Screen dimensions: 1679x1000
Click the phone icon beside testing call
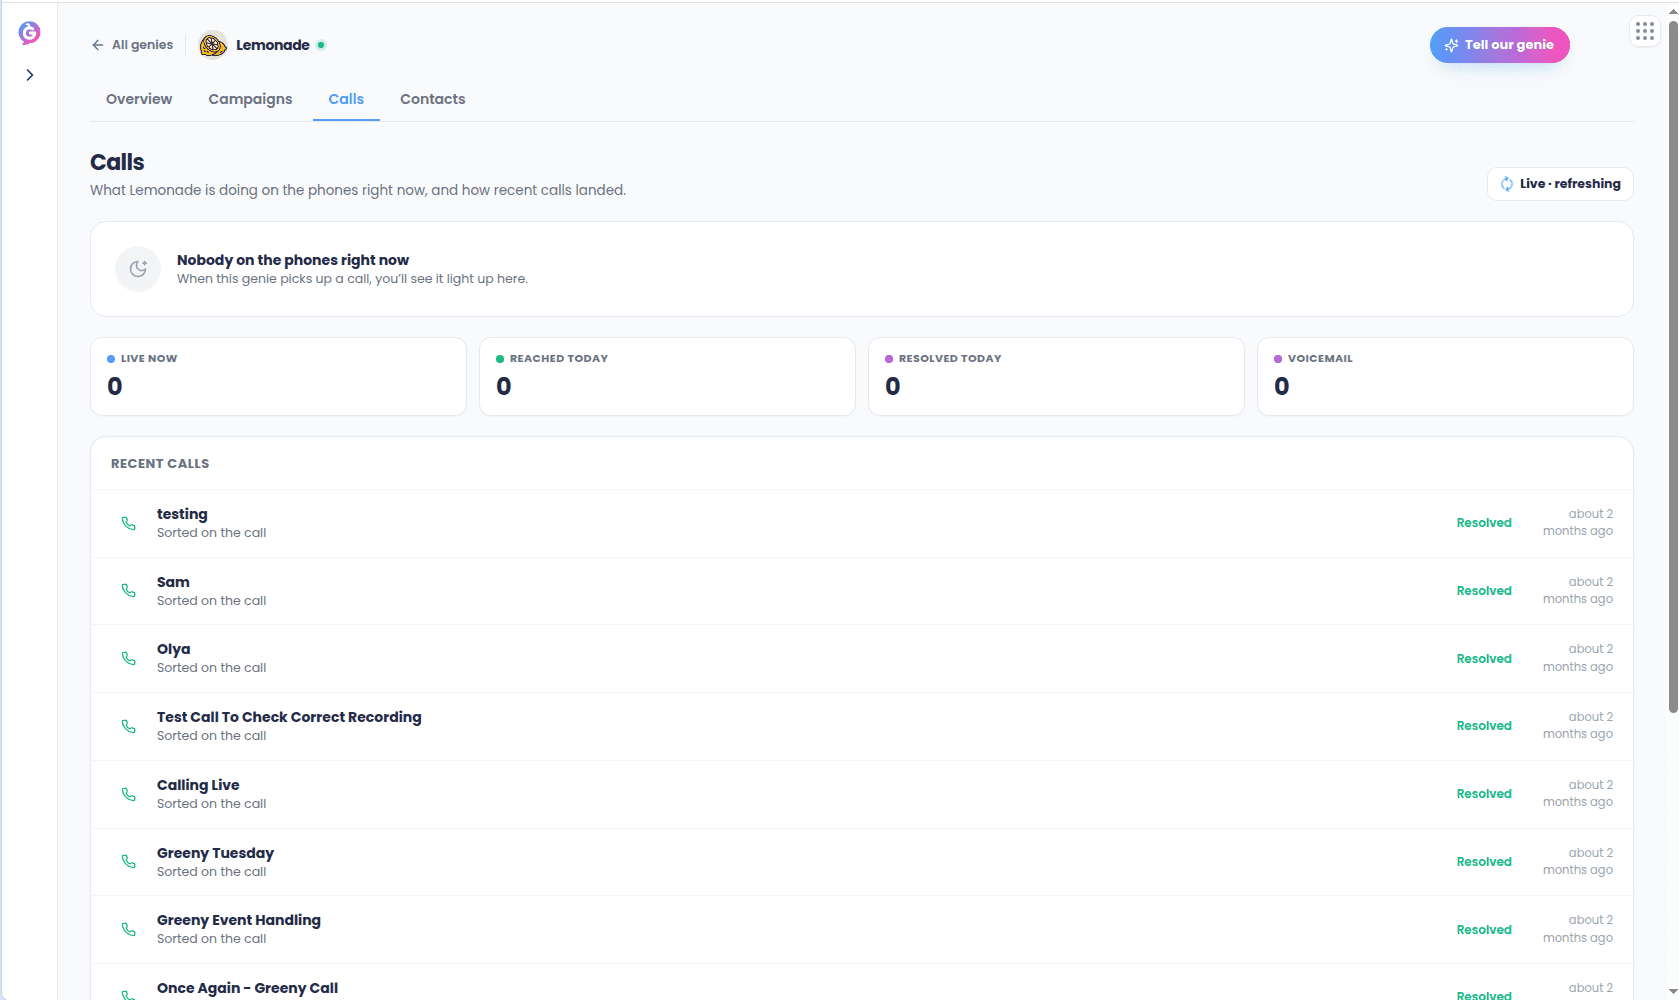pyautogui.click(x=129, y=523)
